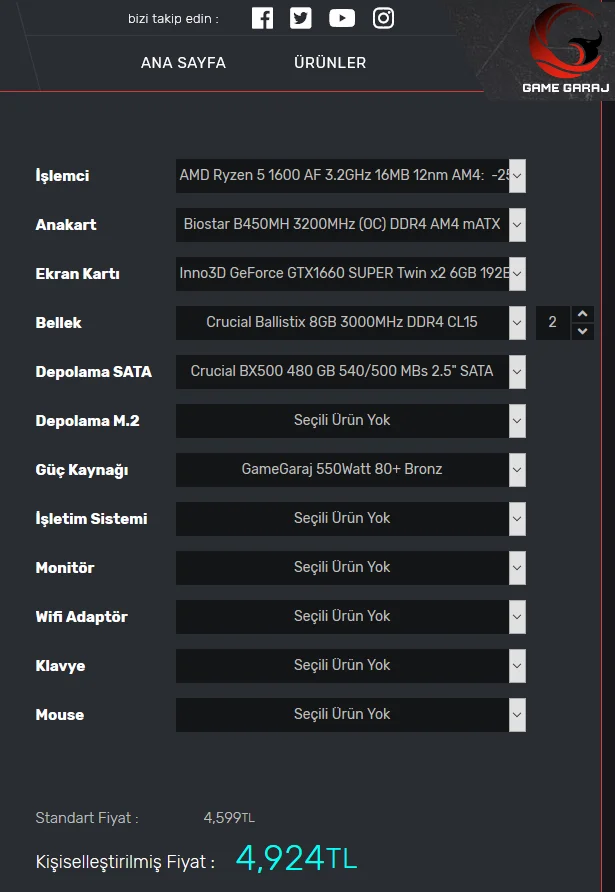Open the YouTube channel icon

(x=342, y=18)
